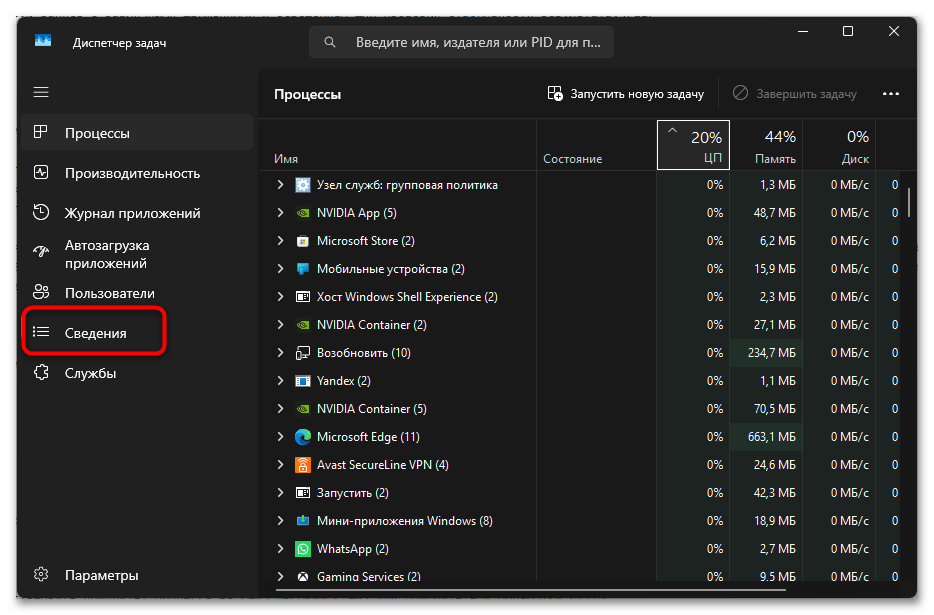Click the Performance sidebar icon

41,173
